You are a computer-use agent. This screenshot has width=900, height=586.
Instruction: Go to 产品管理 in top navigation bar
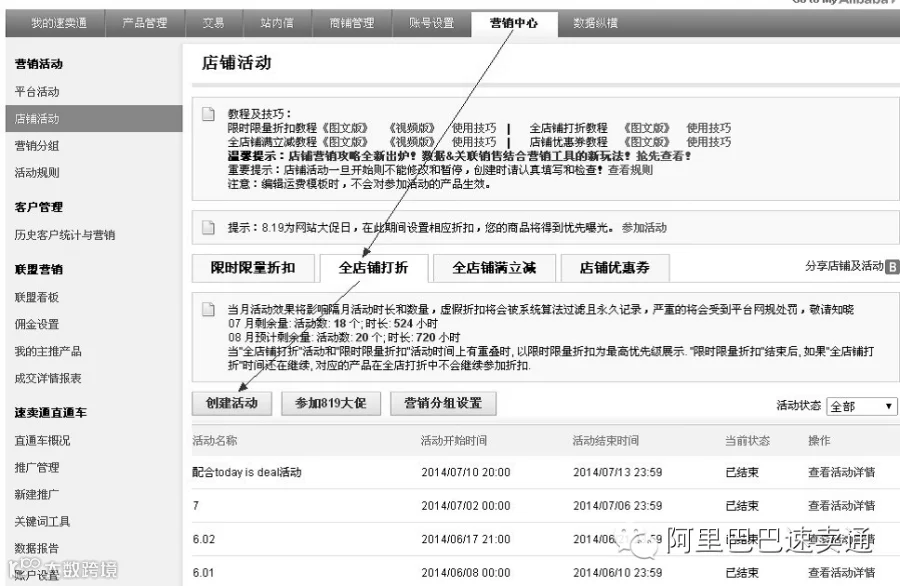[145, 23]
